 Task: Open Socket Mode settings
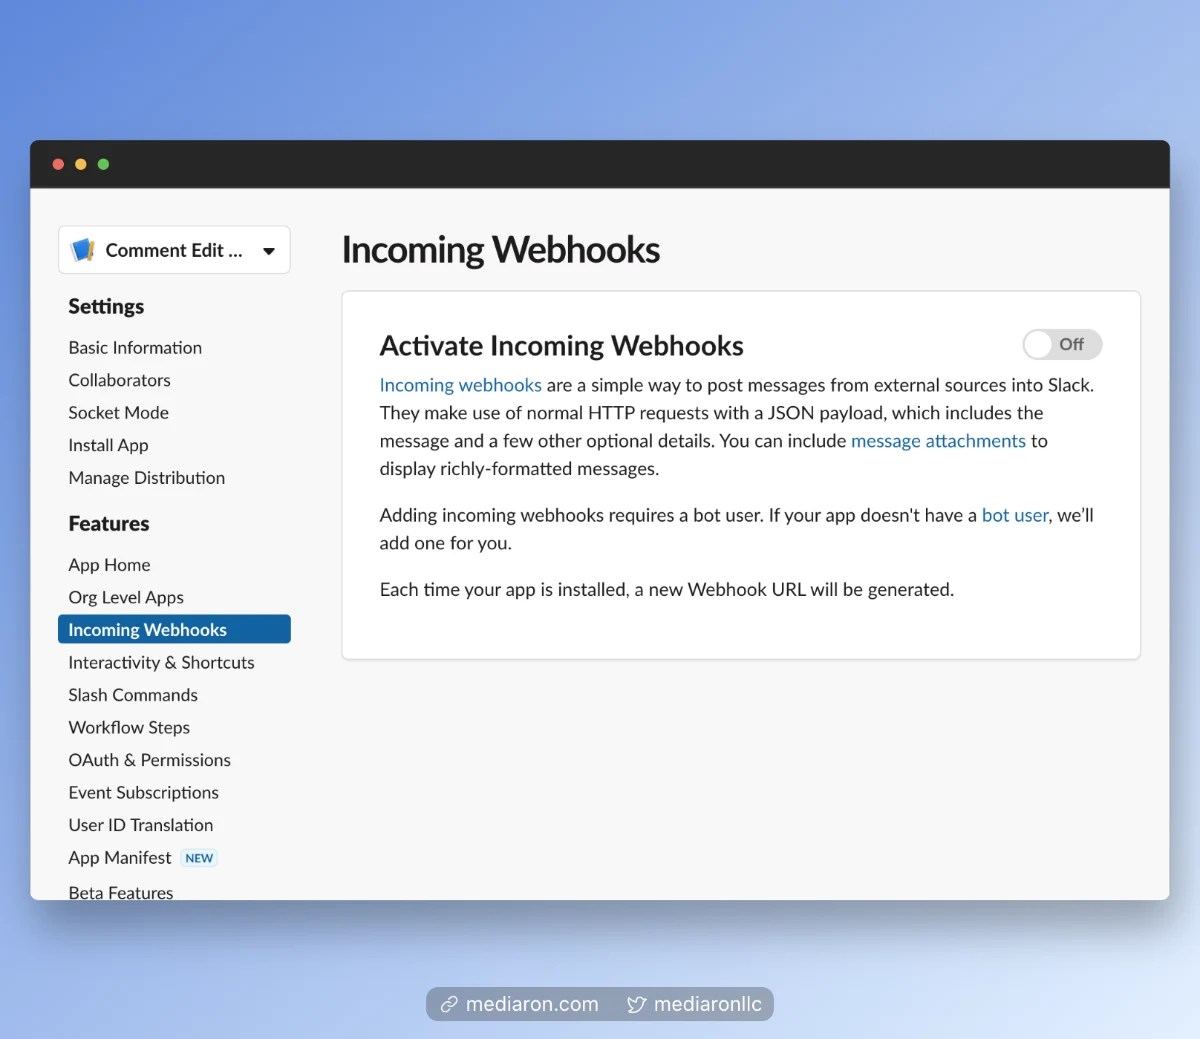(x=118, y=412)
